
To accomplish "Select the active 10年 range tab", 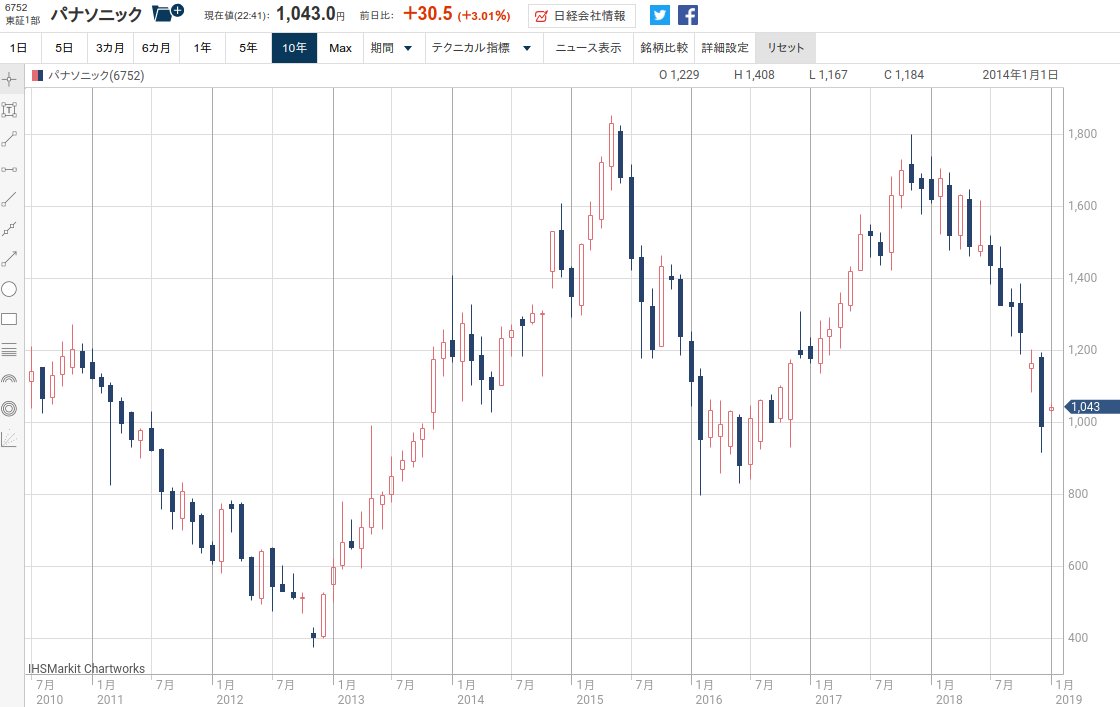I will pos(294,48).
